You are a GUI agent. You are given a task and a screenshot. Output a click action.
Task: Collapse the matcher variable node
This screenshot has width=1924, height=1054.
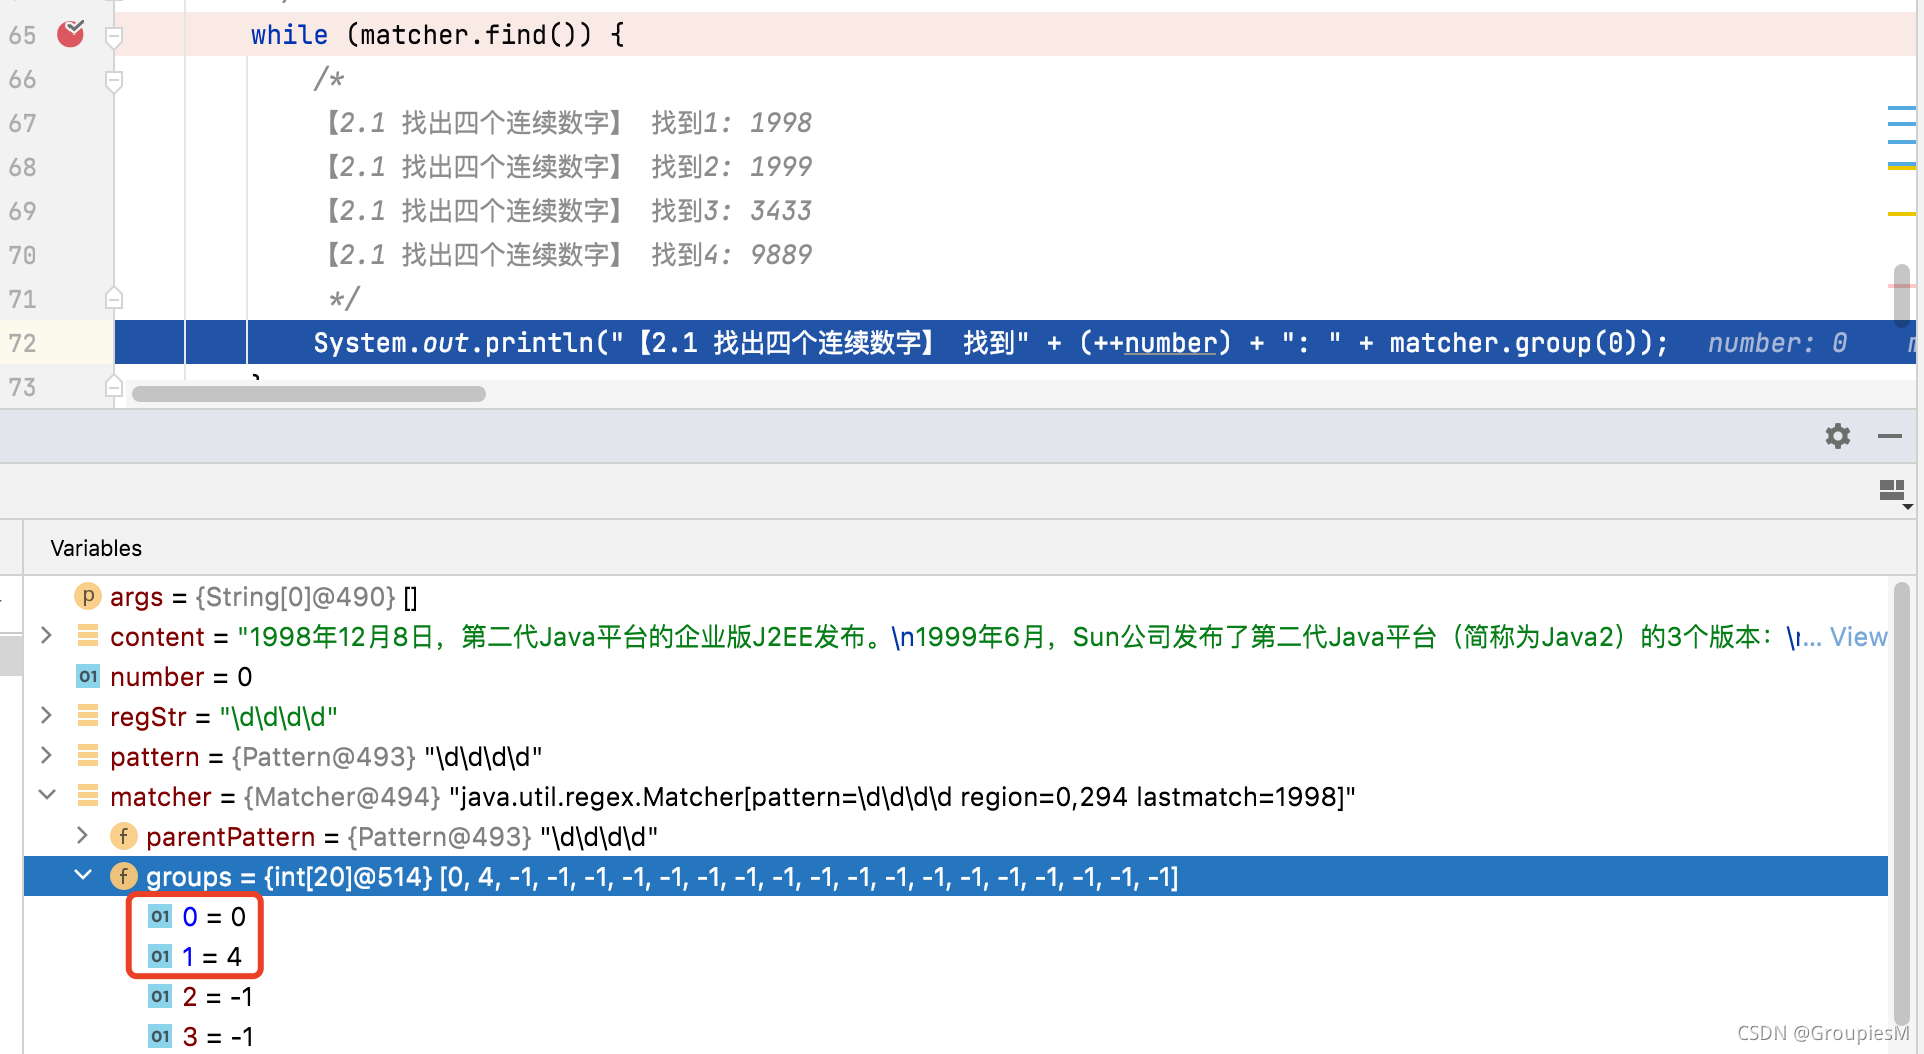(x=46, y=796)
